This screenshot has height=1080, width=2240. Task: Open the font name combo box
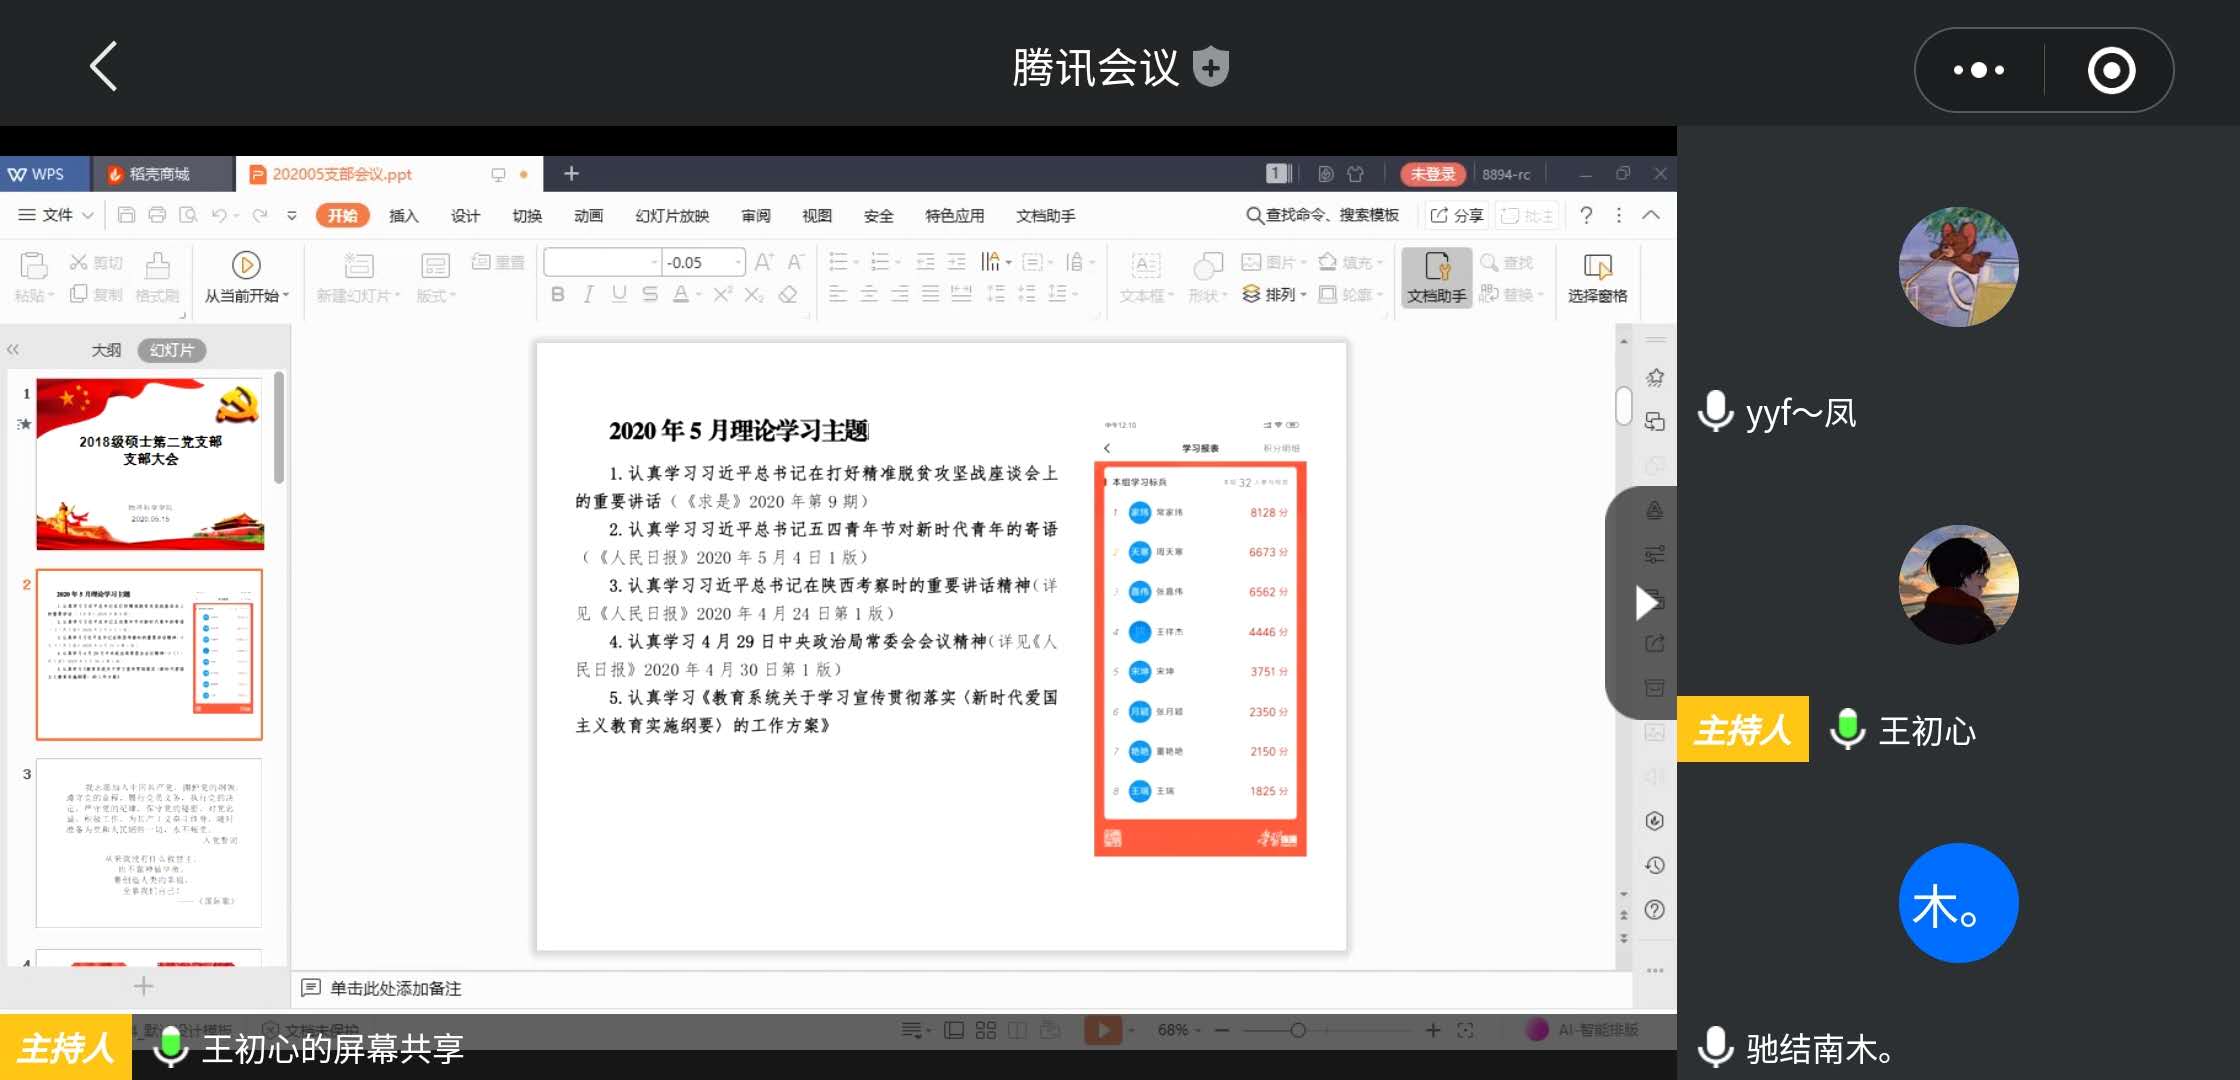tap(602, 262)
